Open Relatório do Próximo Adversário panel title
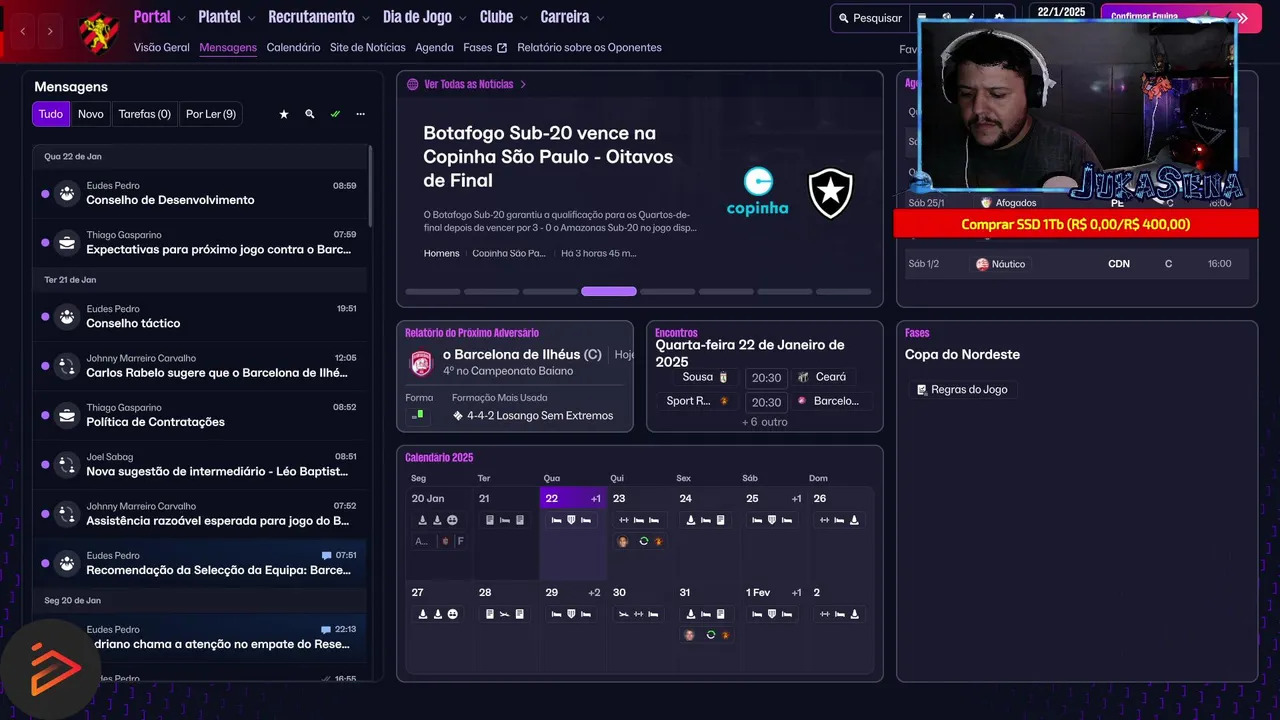The image size is (1280, 720). (472, 333)
